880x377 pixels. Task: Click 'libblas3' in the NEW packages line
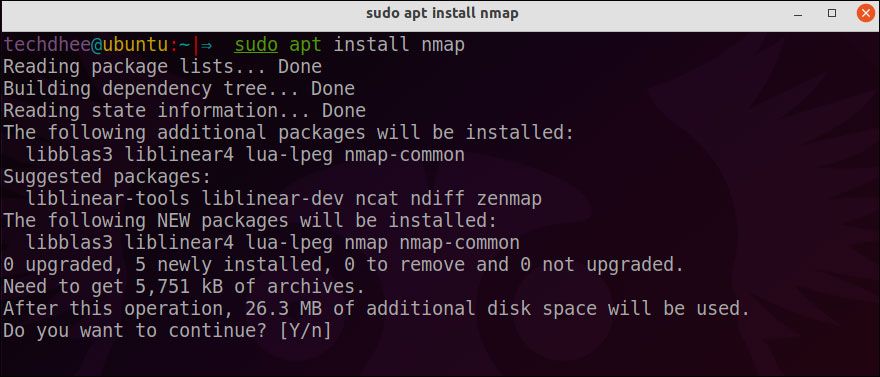click(x=69, y=242)
